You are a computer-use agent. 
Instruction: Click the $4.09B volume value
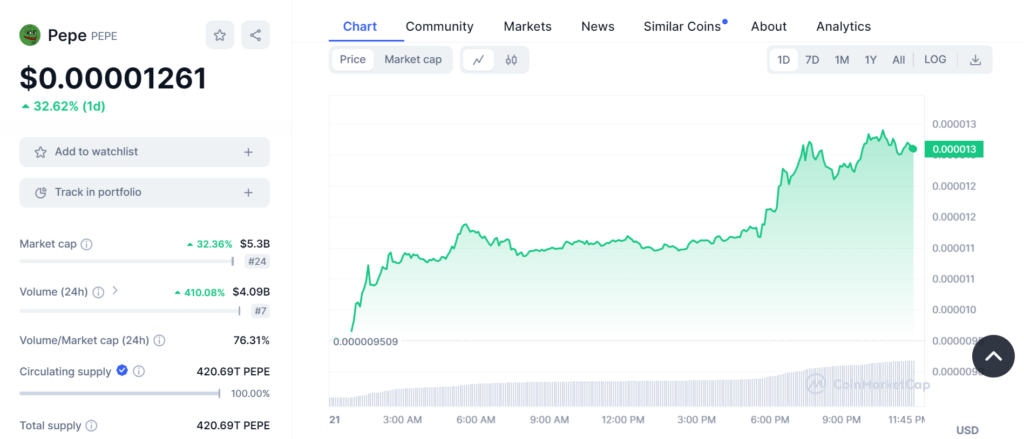[x=251, y=292]
